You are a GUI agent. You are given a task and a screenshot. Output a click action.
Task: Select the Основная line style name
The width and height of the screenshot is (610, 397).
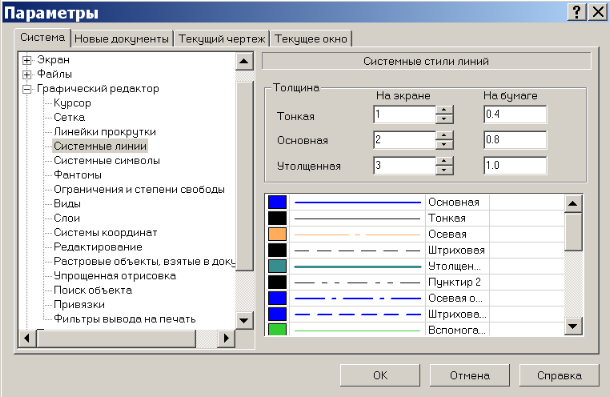(x=454, y=202)
